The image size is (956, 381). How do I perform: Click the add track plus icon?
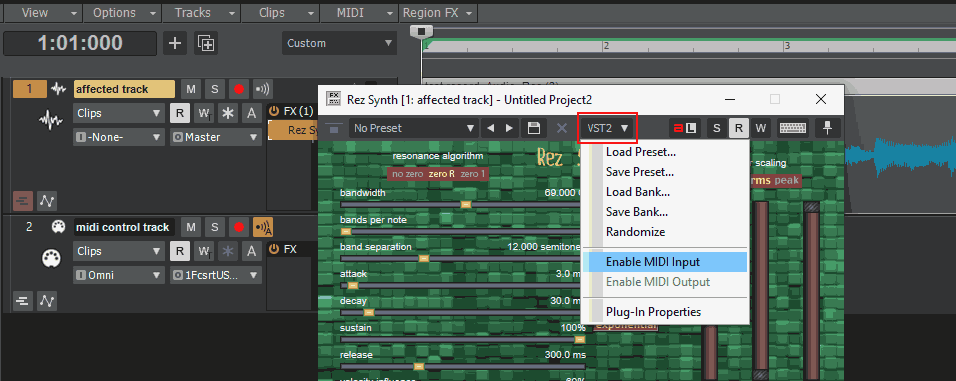click(x=175, y=43)
